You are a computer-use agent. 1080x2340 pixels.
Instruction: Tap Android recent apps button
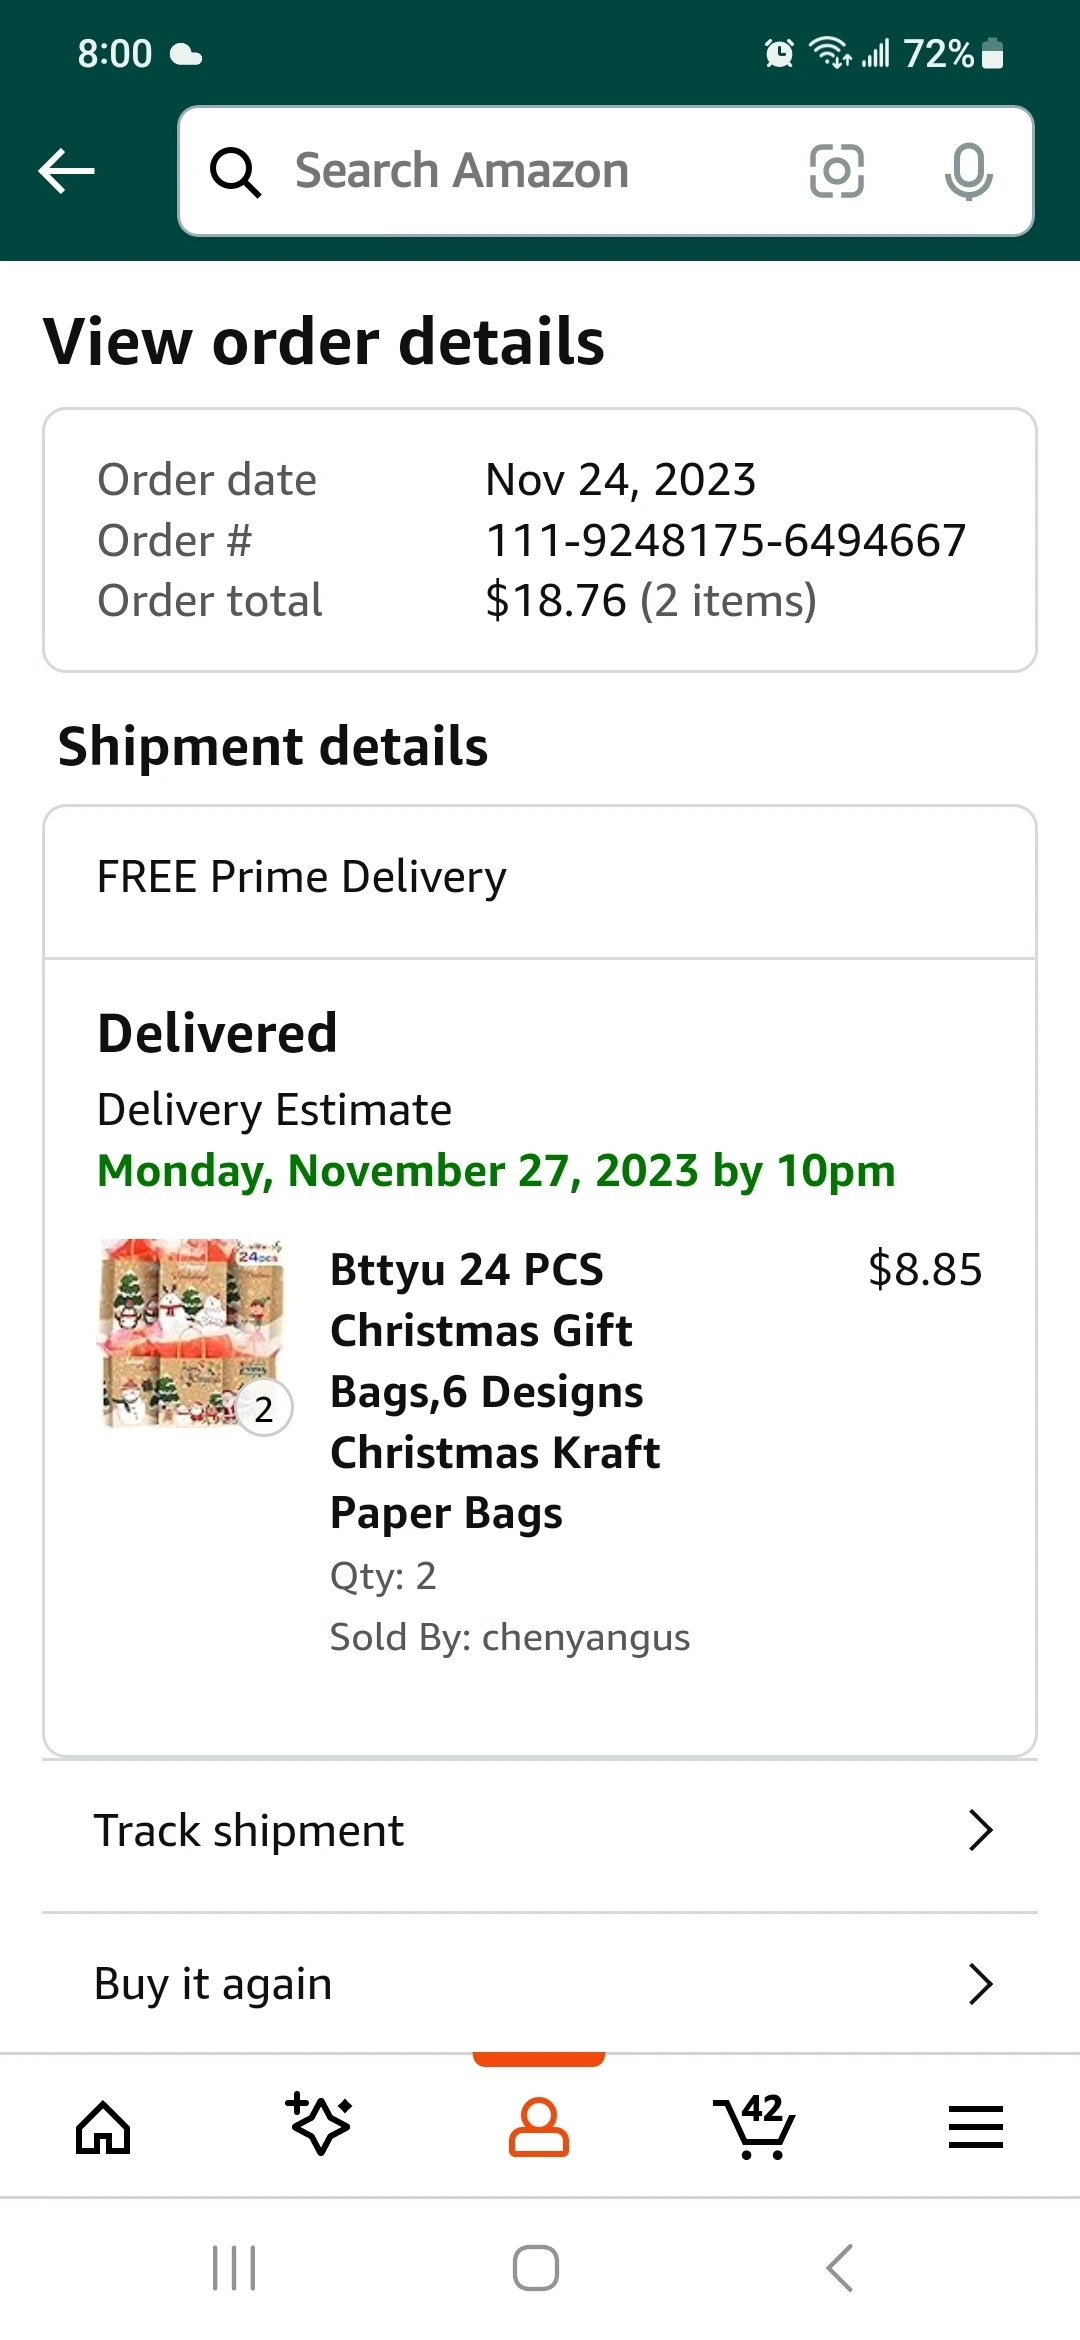[234, 2268]
